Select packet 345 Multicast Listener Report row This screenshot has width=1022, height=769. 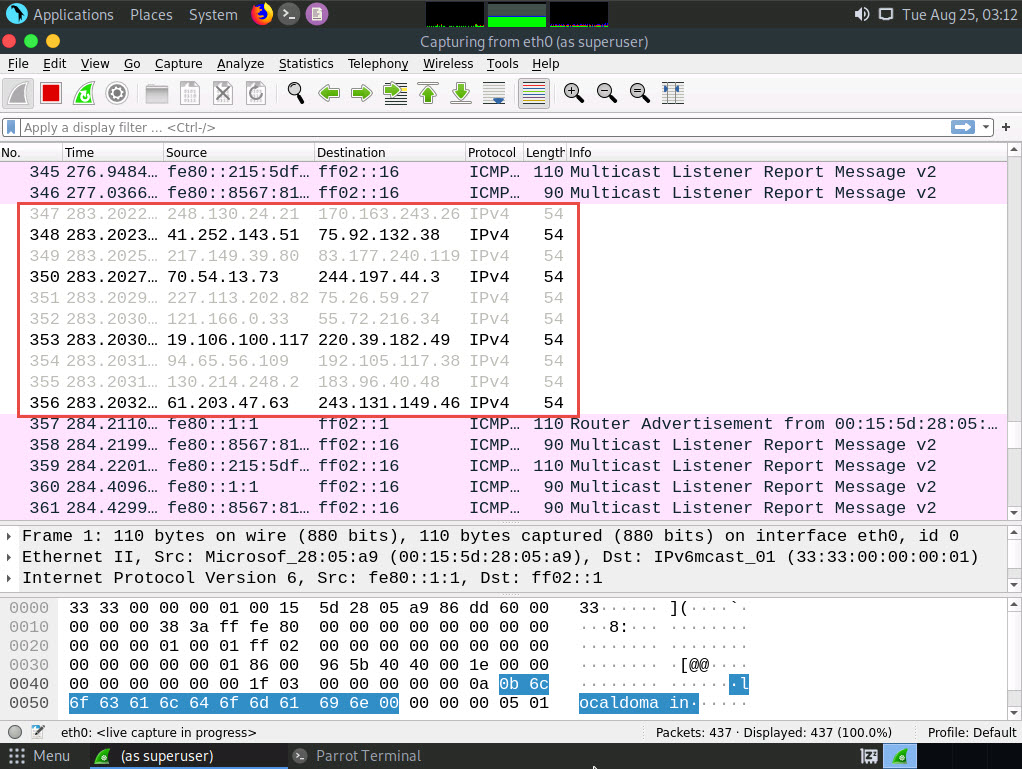click(x=503, y=172)
